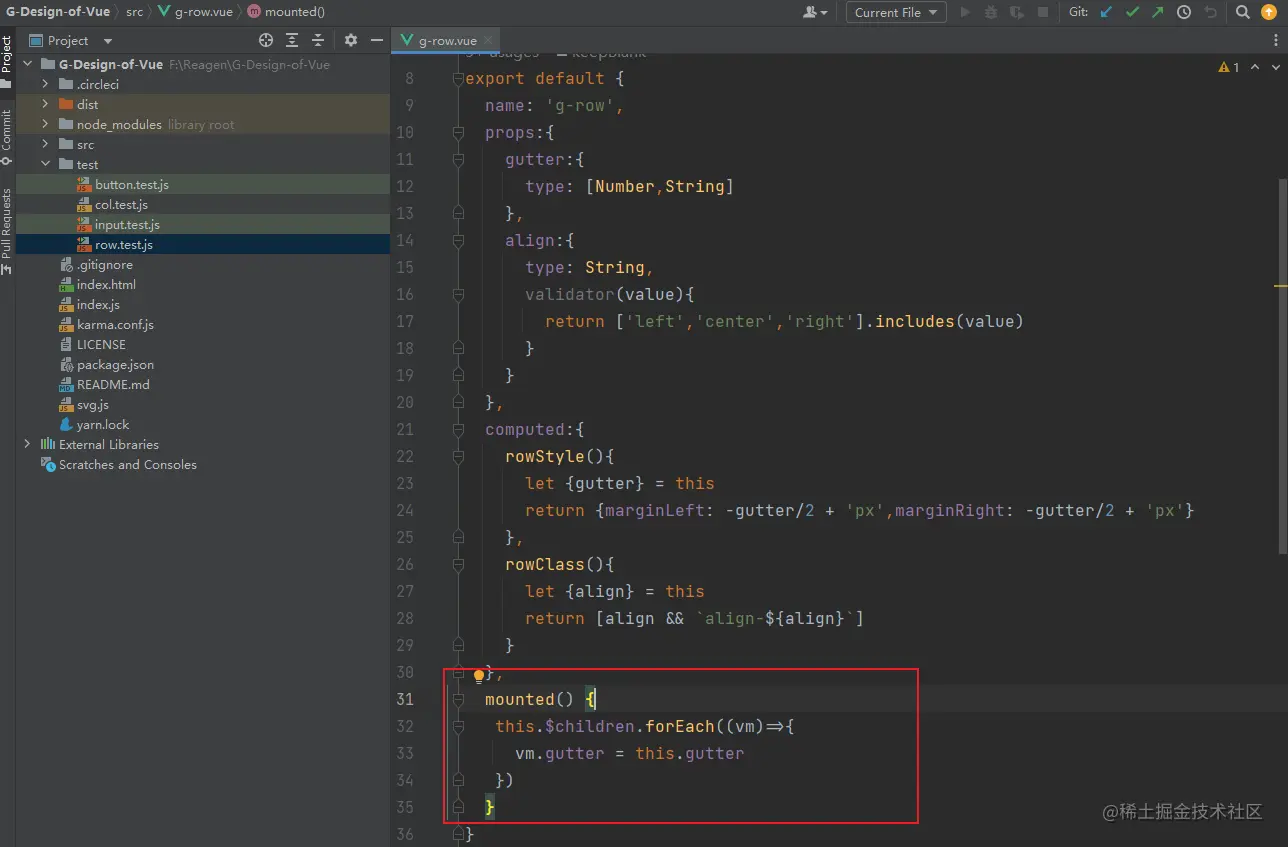Viewport: 1288px width, 847px height.
Task: Click the Run play icon
Action: [x=965, y=12]
